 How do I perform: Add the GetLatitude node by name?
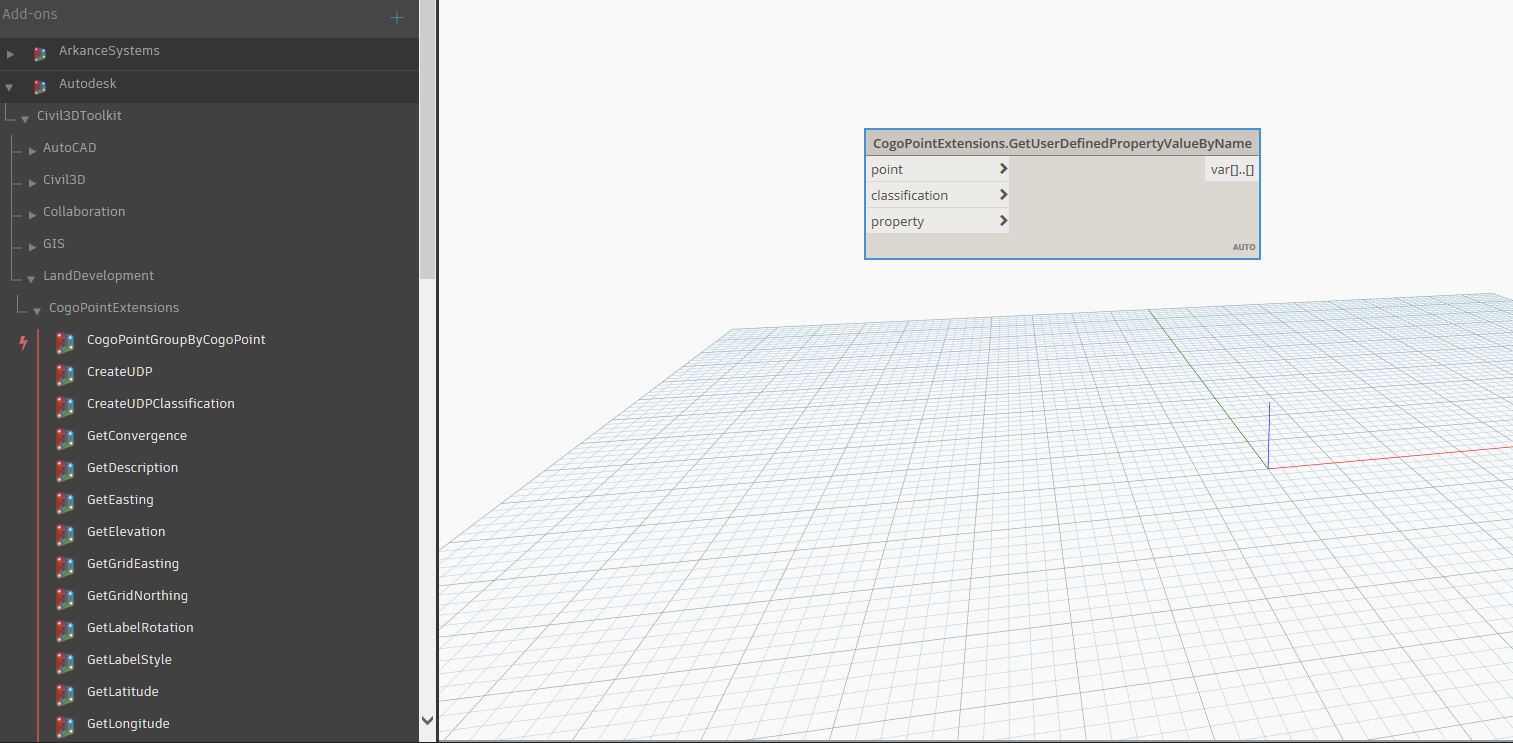pos(123,692)
